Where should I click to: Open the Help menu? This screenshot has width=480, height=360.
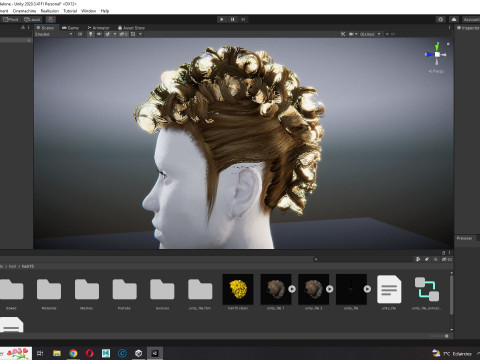click(x=105, y=11)
